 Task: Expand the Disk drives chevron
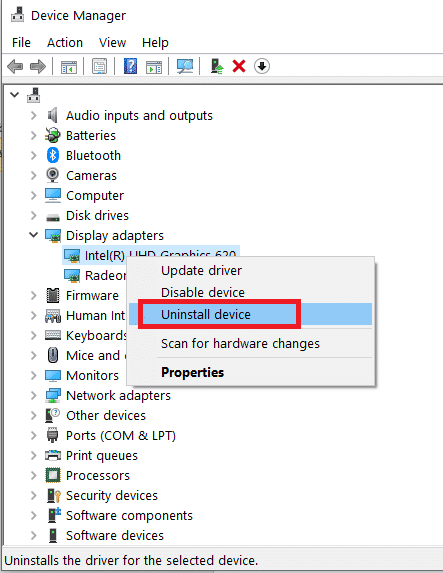(34, 215)
